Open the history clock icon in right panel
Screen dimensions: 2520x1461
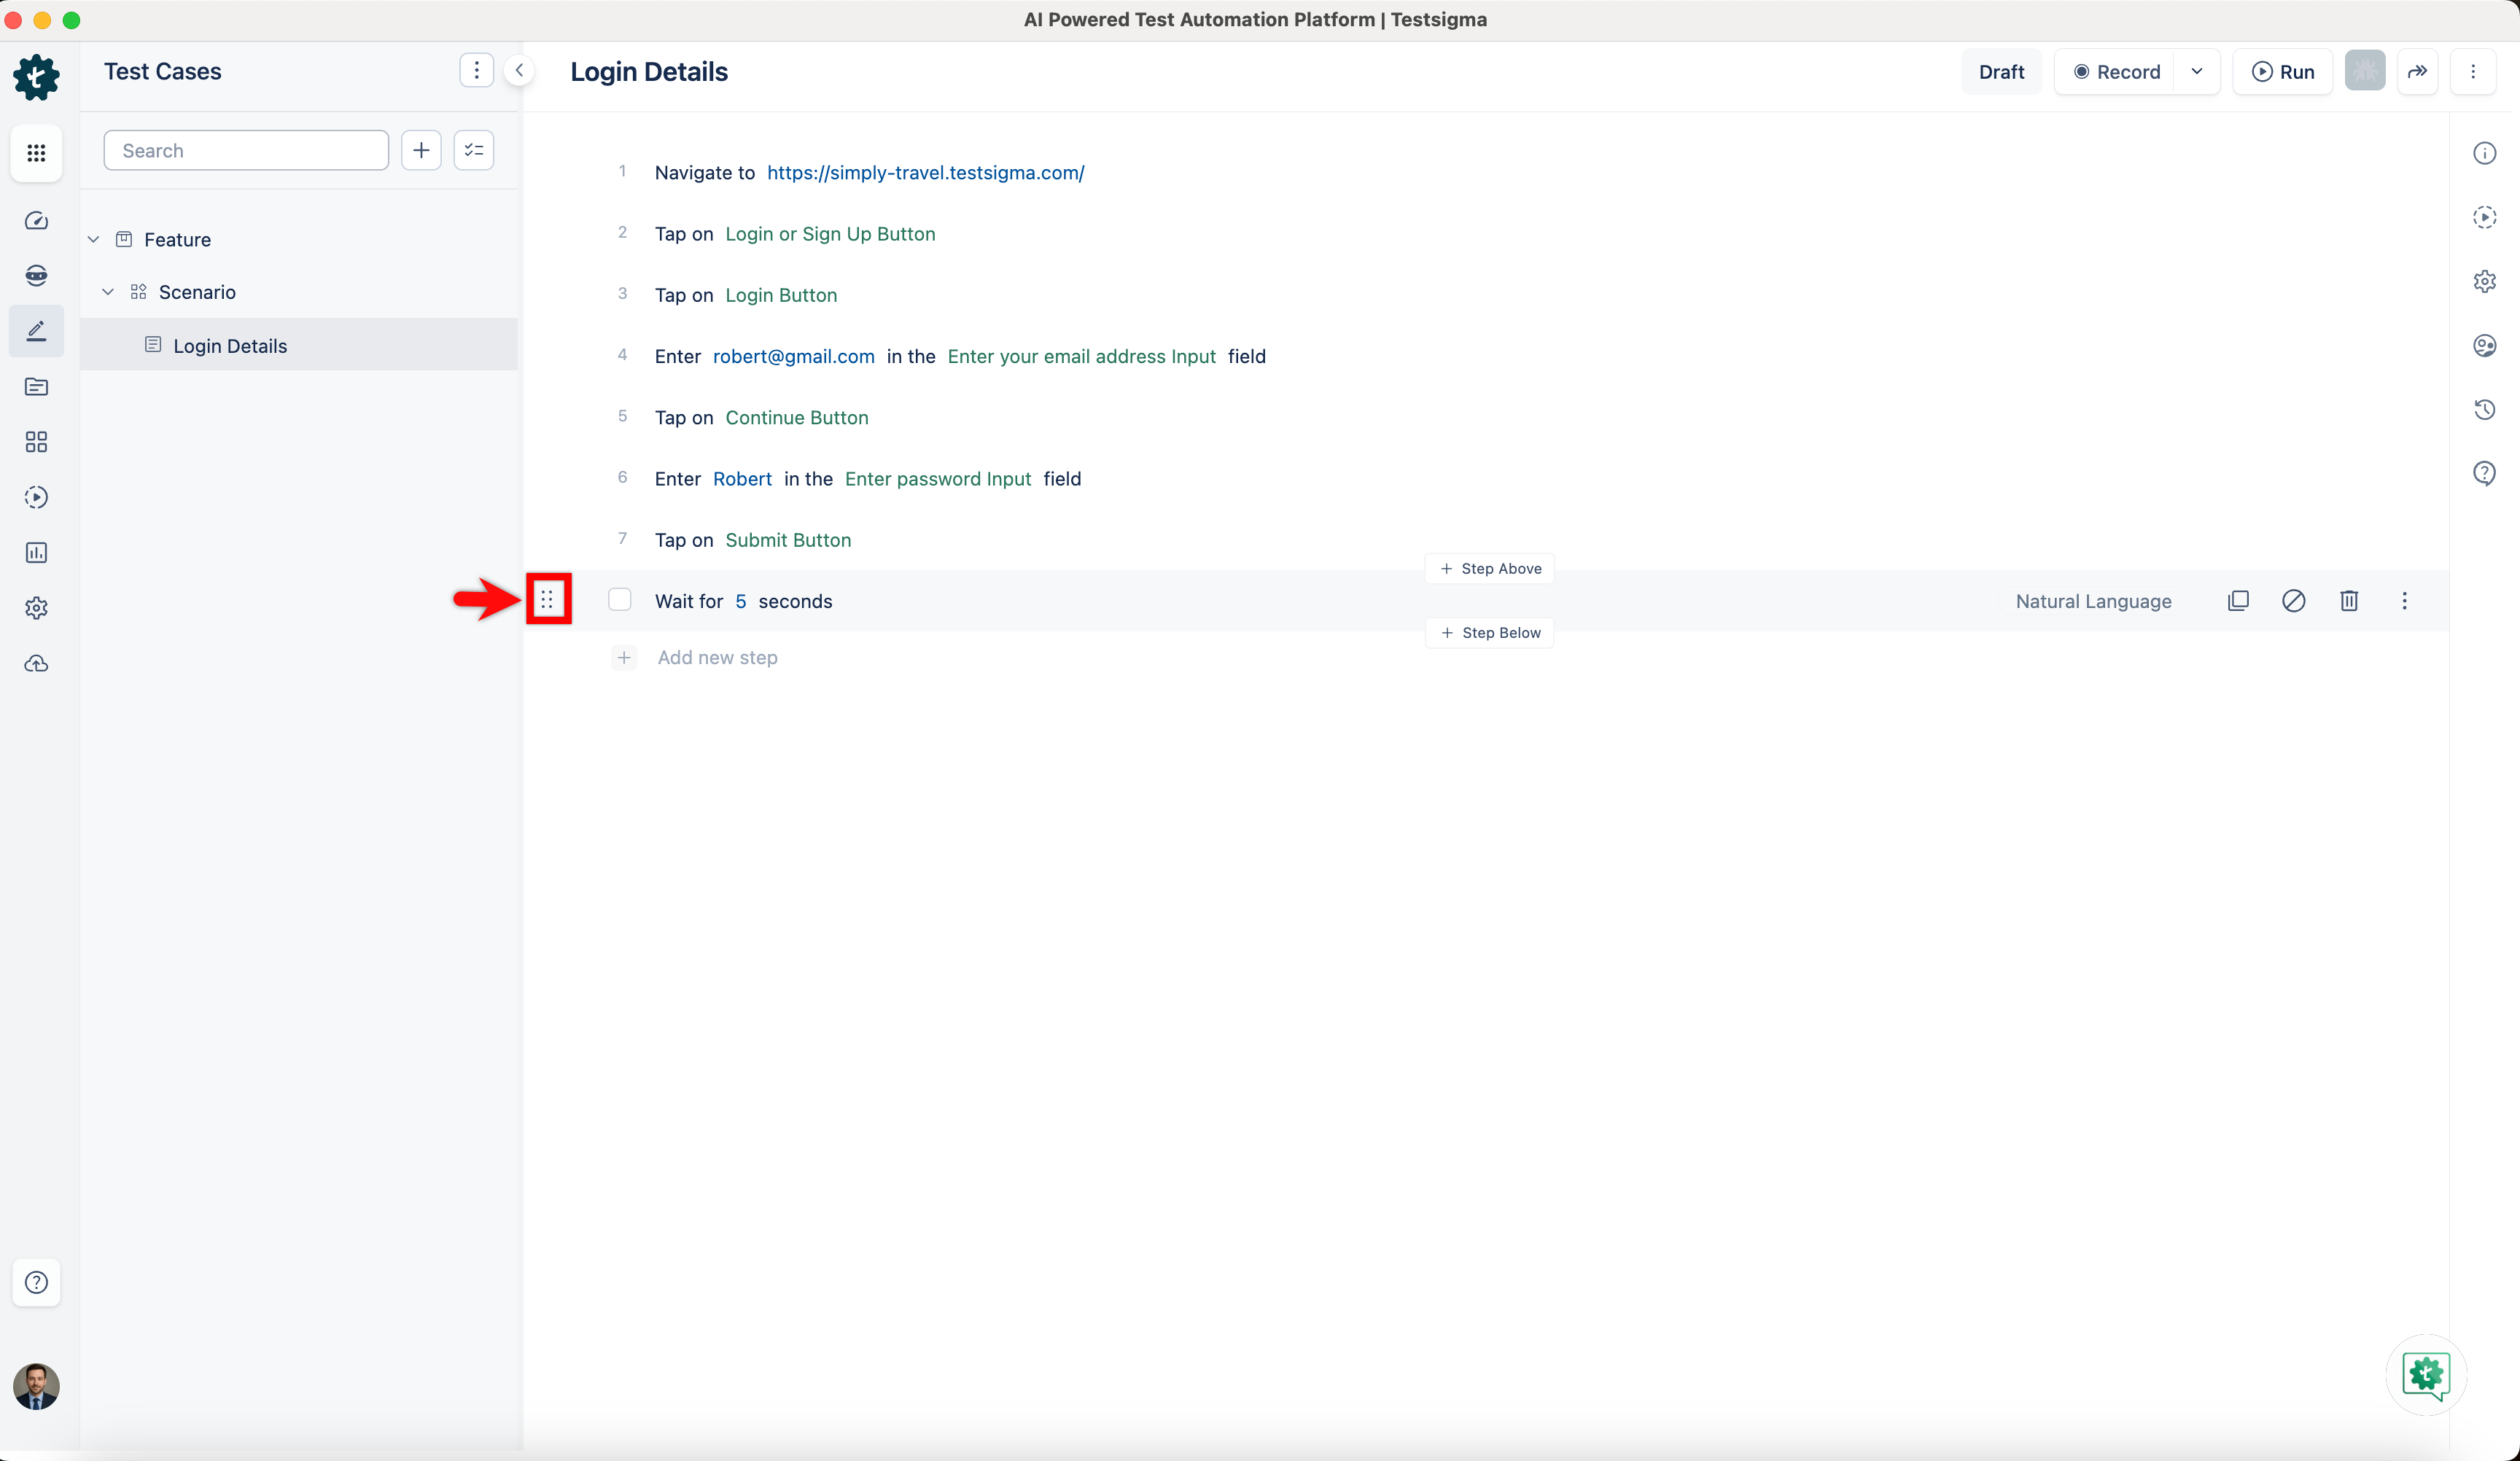2485,409
